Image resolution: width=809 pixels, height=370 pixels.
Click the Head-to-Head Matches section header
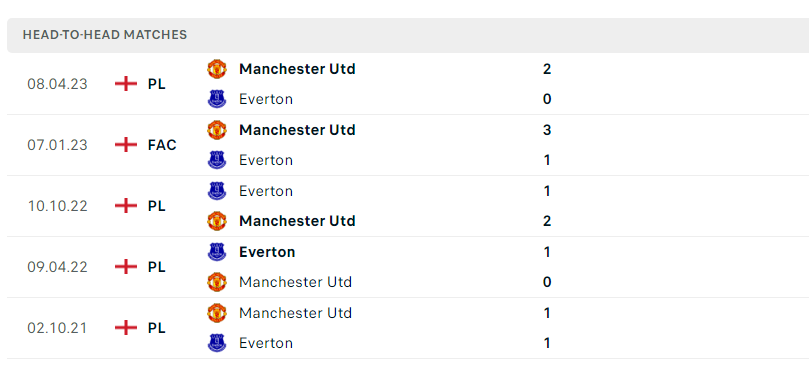[408, 35]
